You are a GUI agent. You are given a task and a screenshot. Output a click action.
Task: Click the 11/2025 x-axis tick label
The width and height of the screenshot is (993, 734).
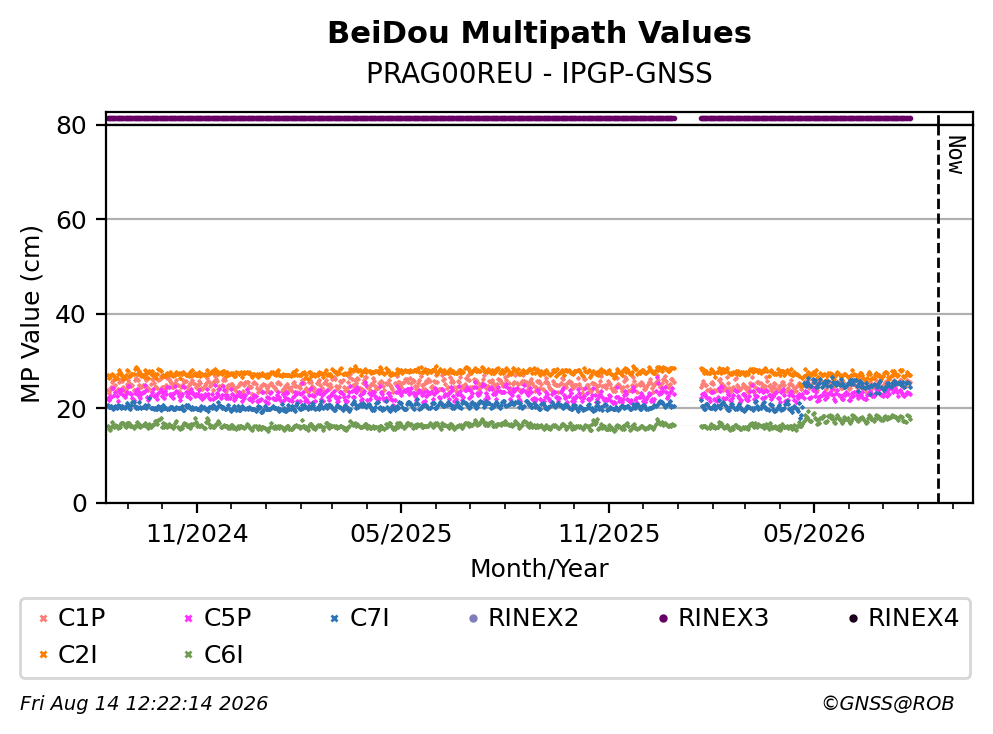pos(609,534)
